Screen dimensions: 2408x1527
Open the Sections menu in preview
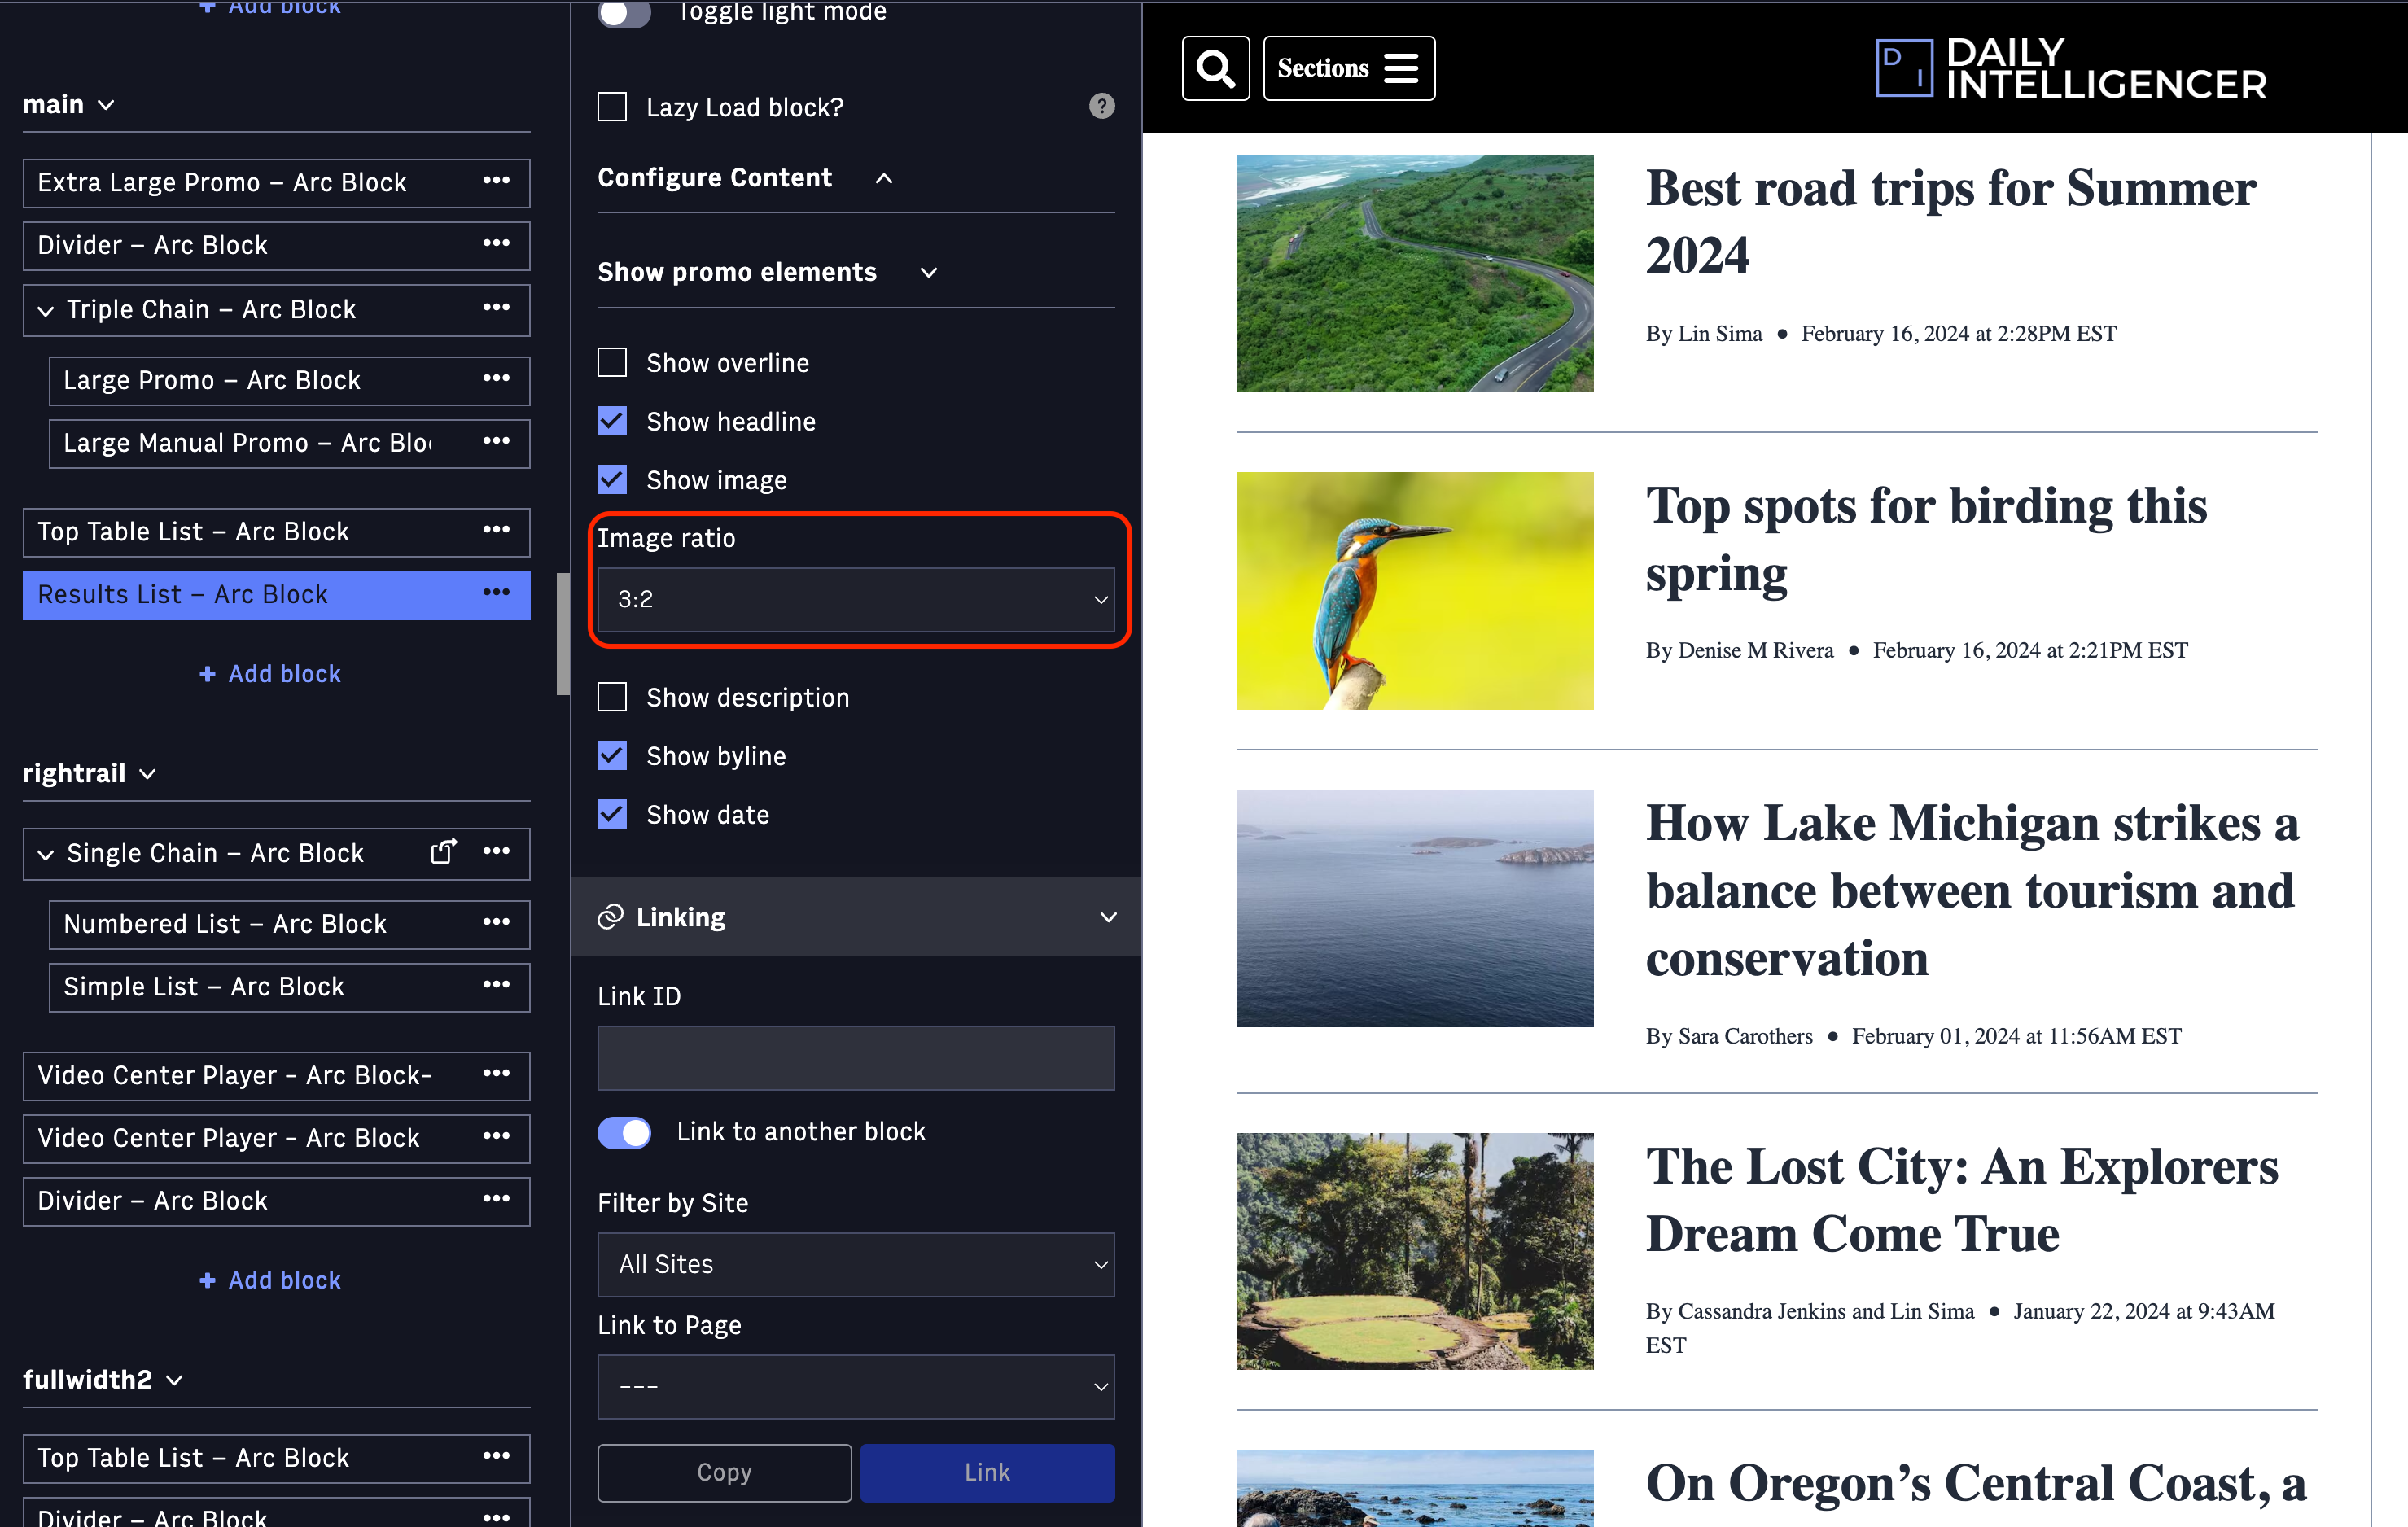(1349, 68)
